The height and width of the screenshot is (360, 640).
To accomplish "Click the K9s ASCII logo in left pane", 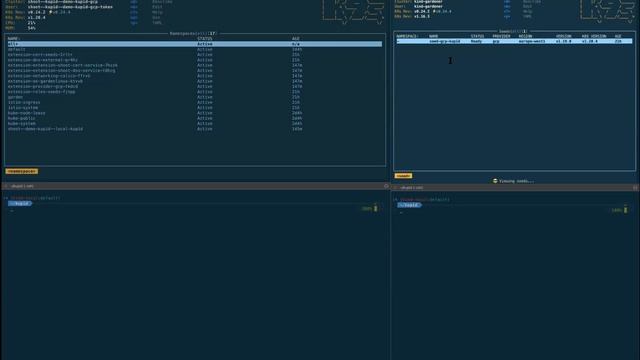I will pyautogui.click(x=353, y=11).
